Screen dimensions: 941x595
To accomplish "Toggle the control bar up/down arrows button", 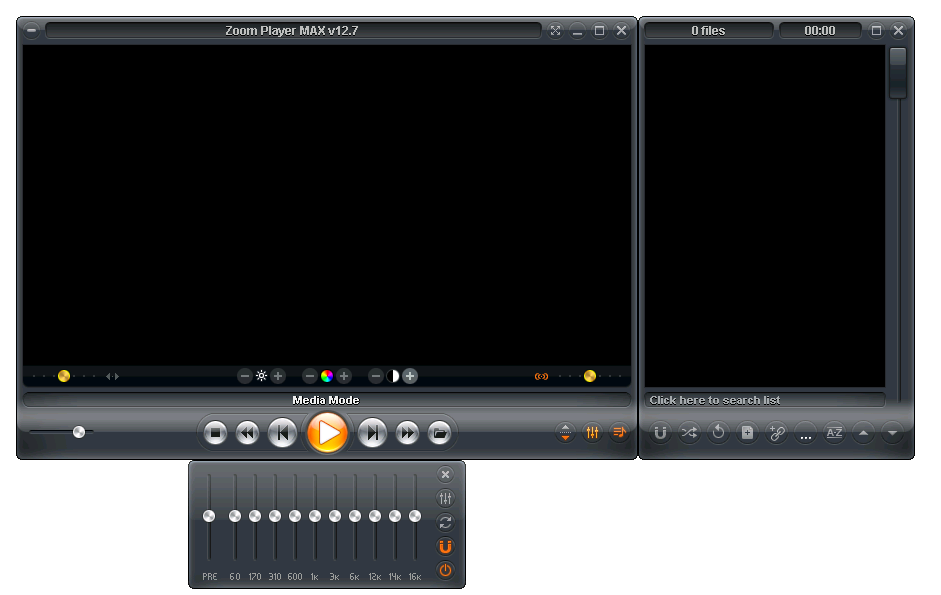I will click(x=565, y=432).
